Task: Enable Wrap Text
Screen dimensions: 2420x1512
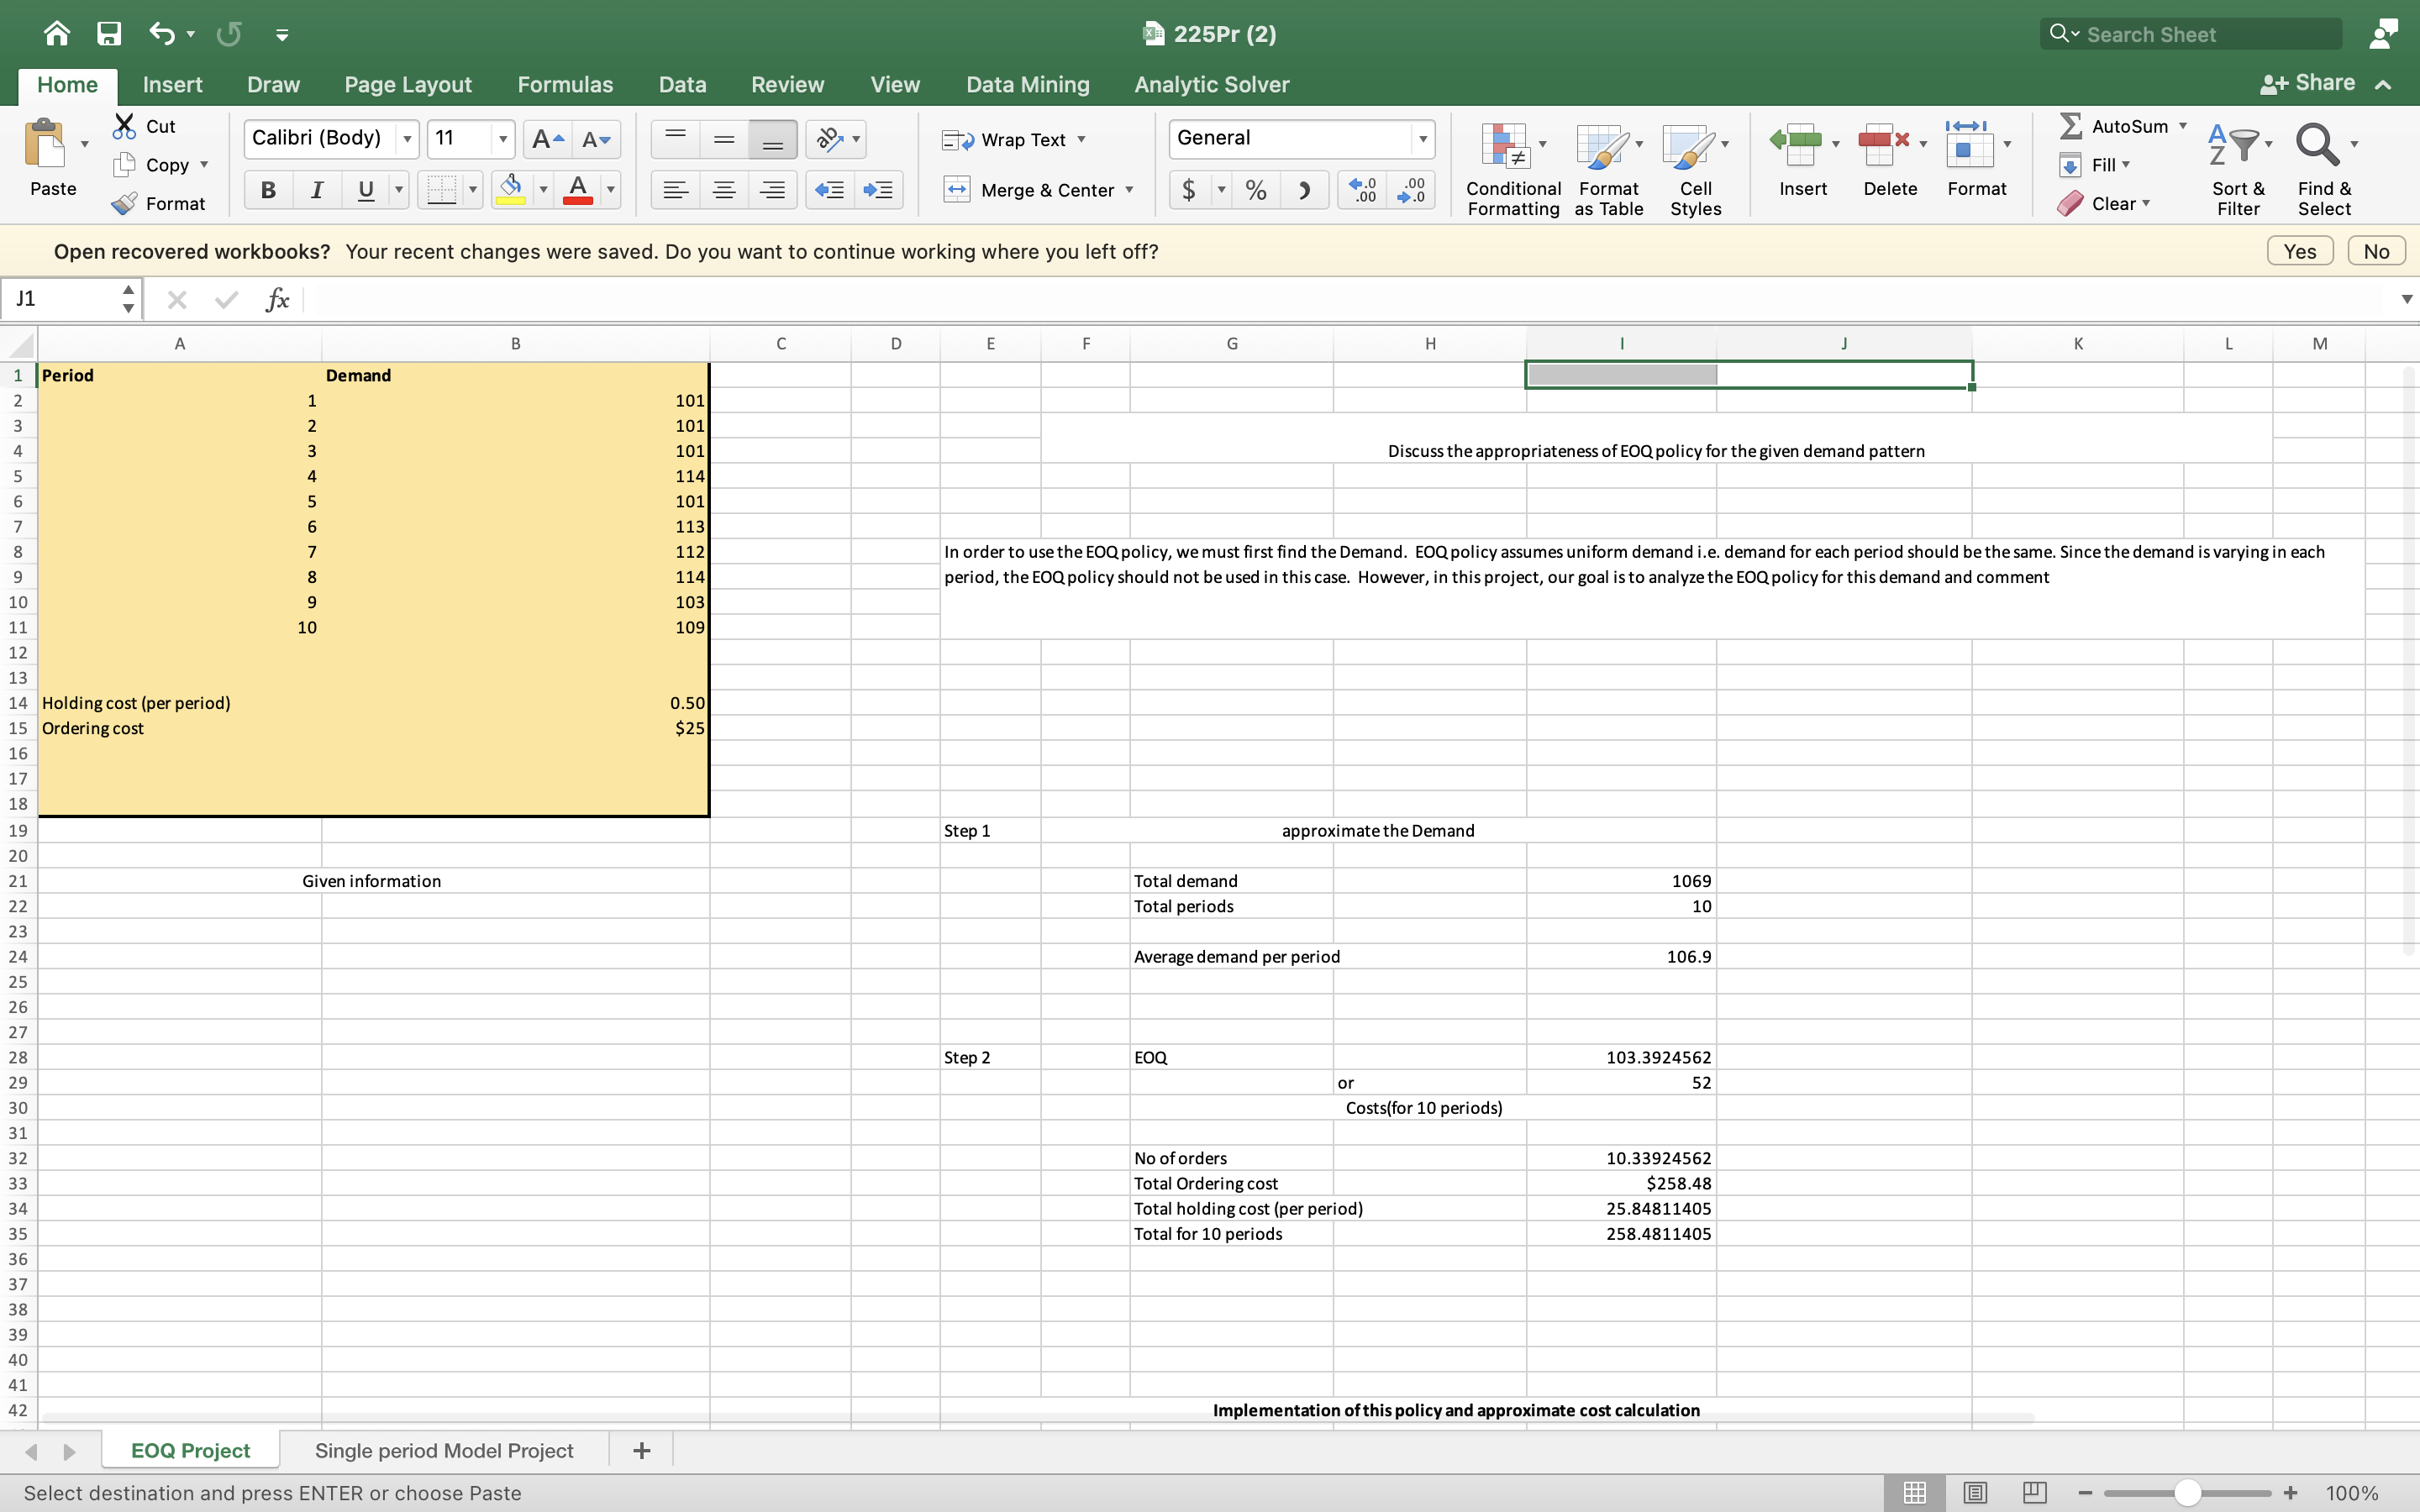Action: (1013, 139)
